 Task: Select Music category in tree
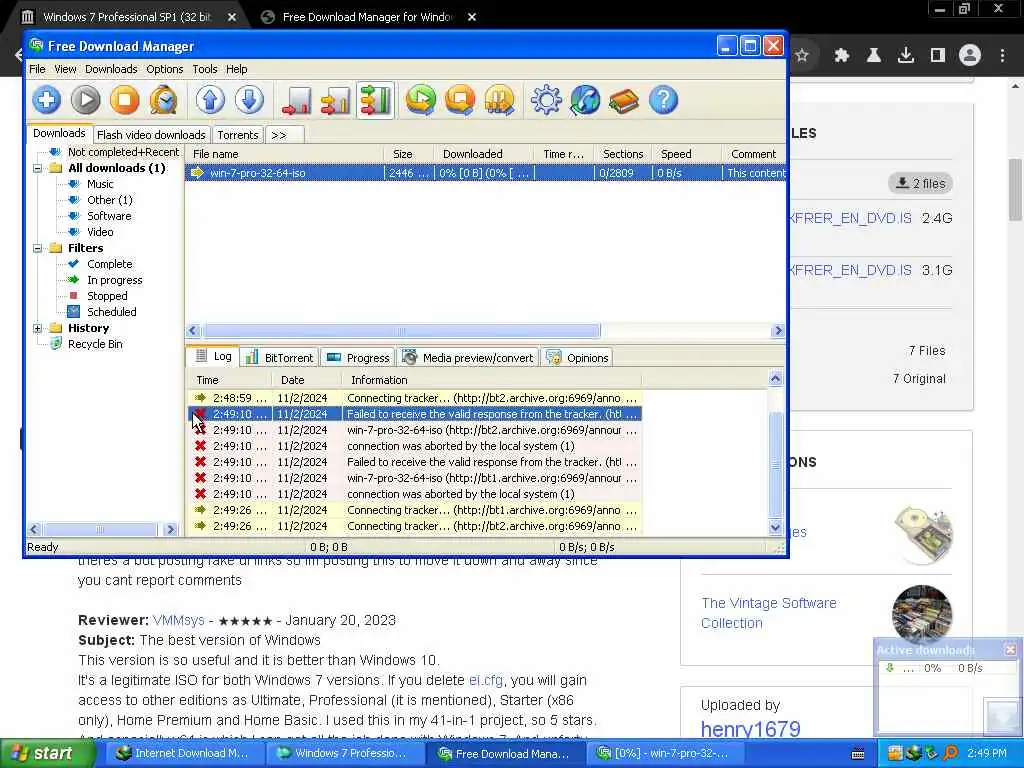[x=100, y=184]
